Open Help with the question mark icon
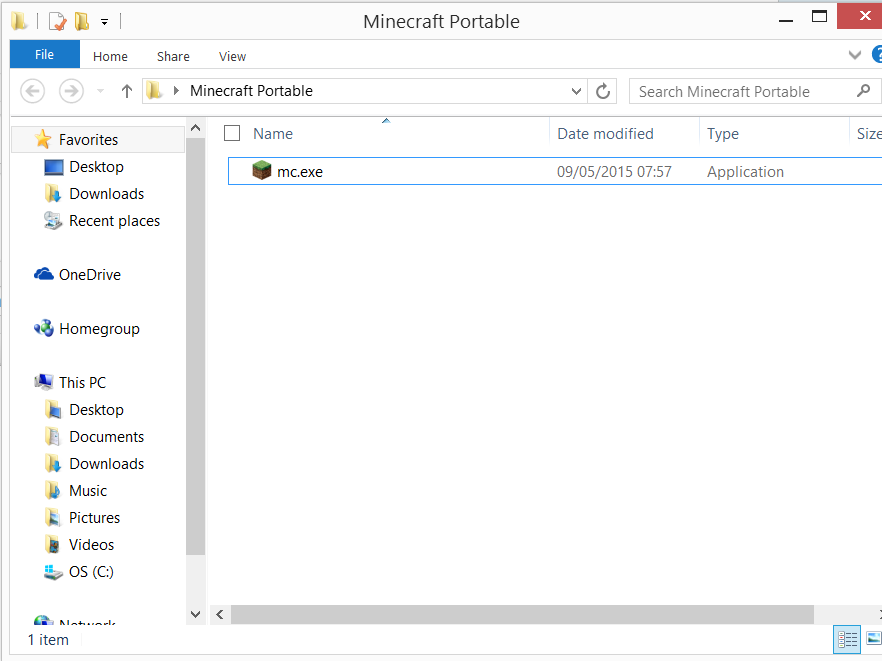 click(877, 55)
